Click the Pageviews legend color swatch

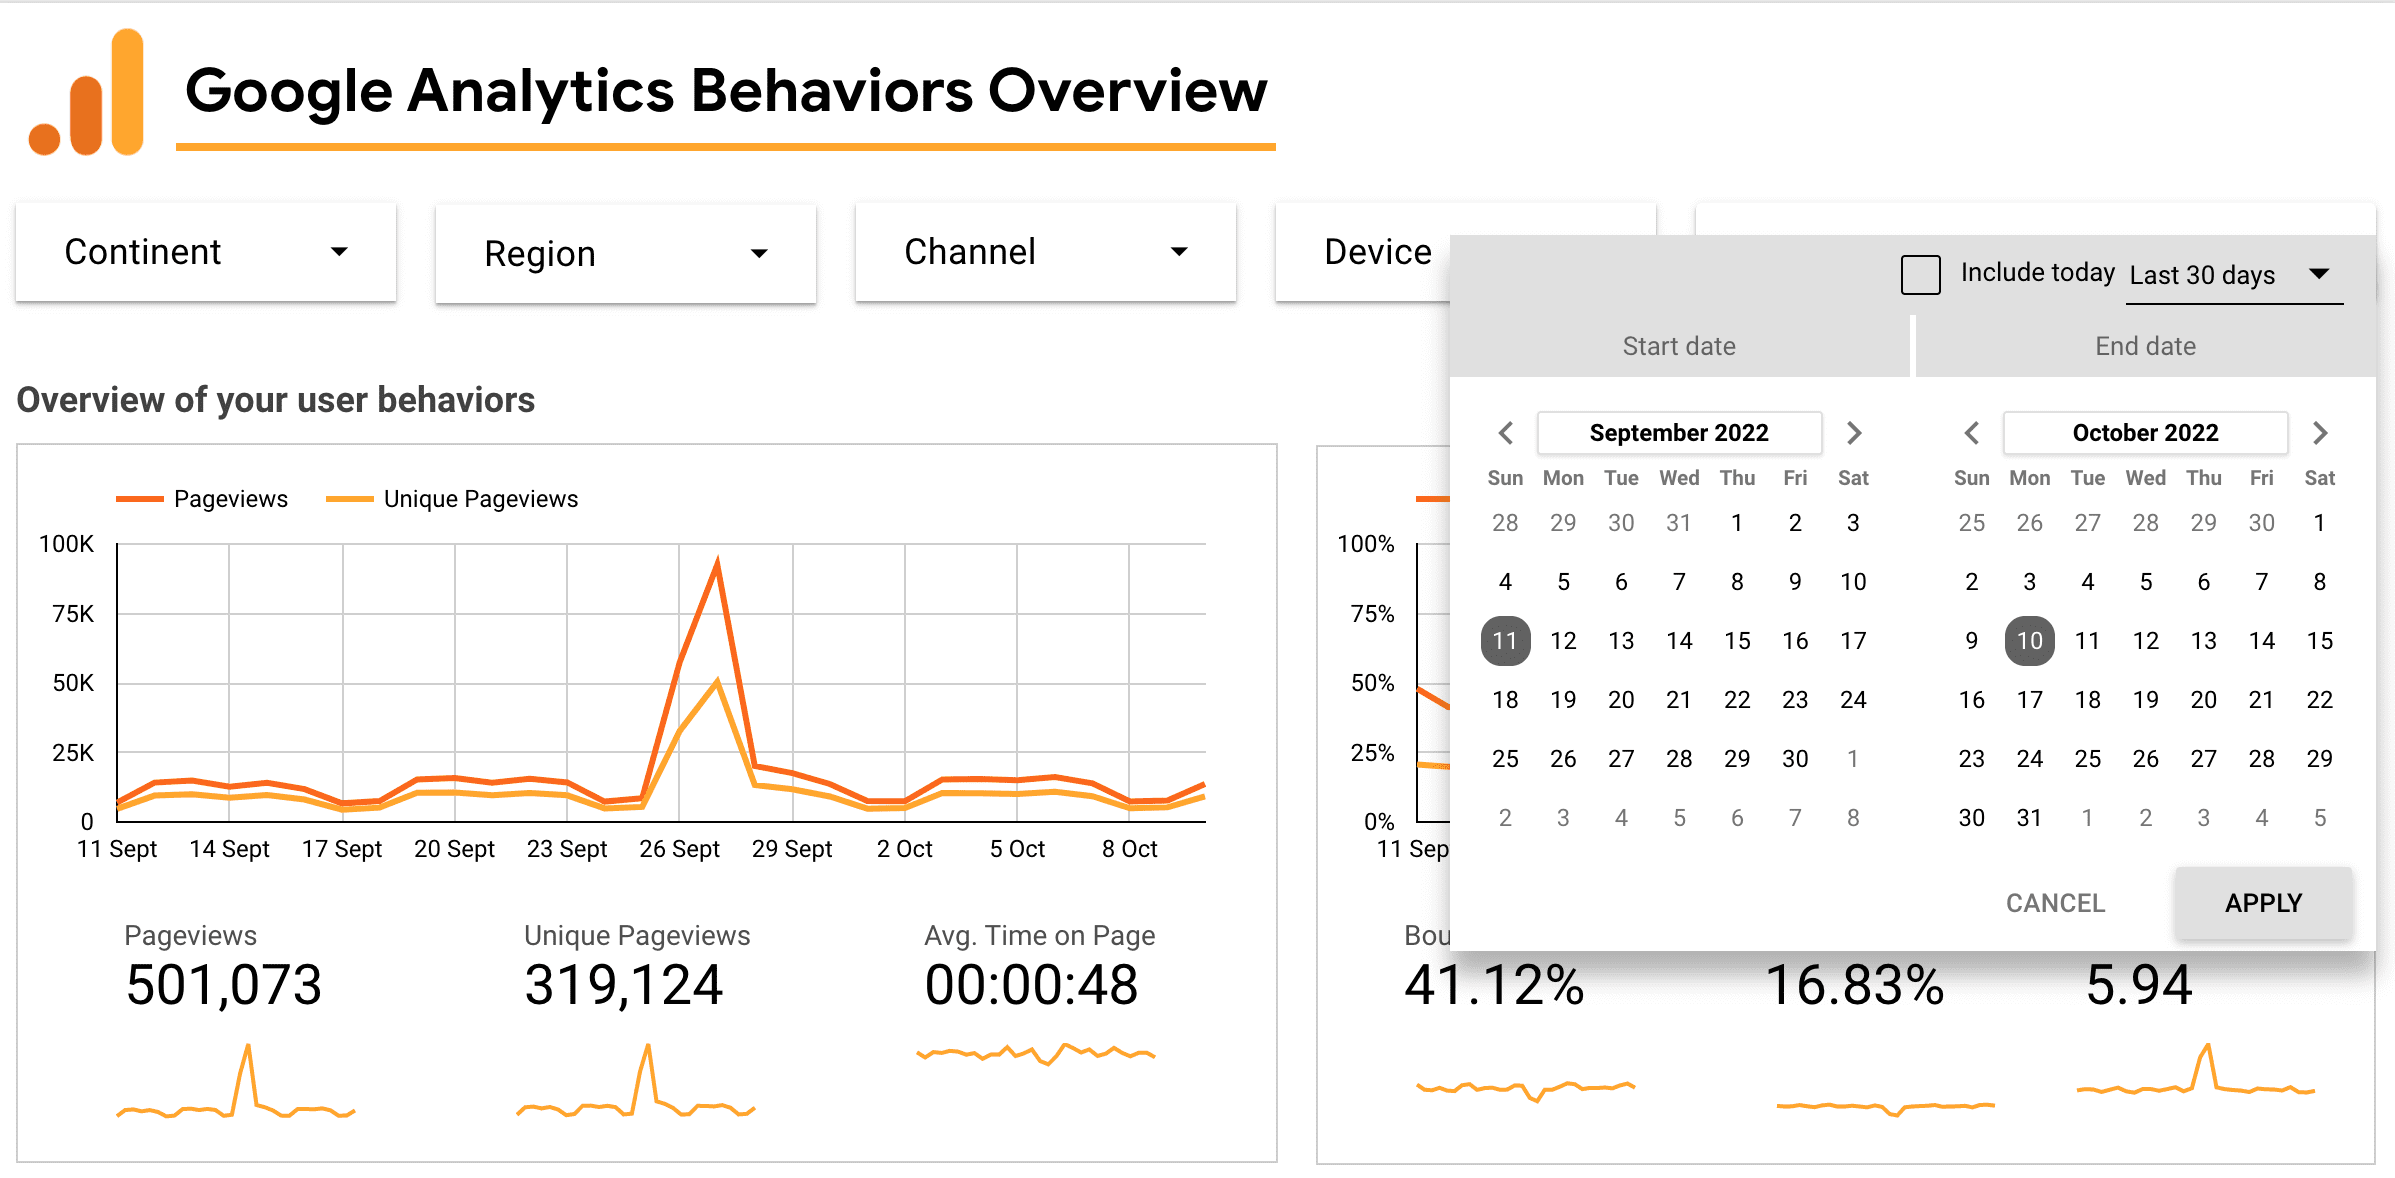point(139,499)
